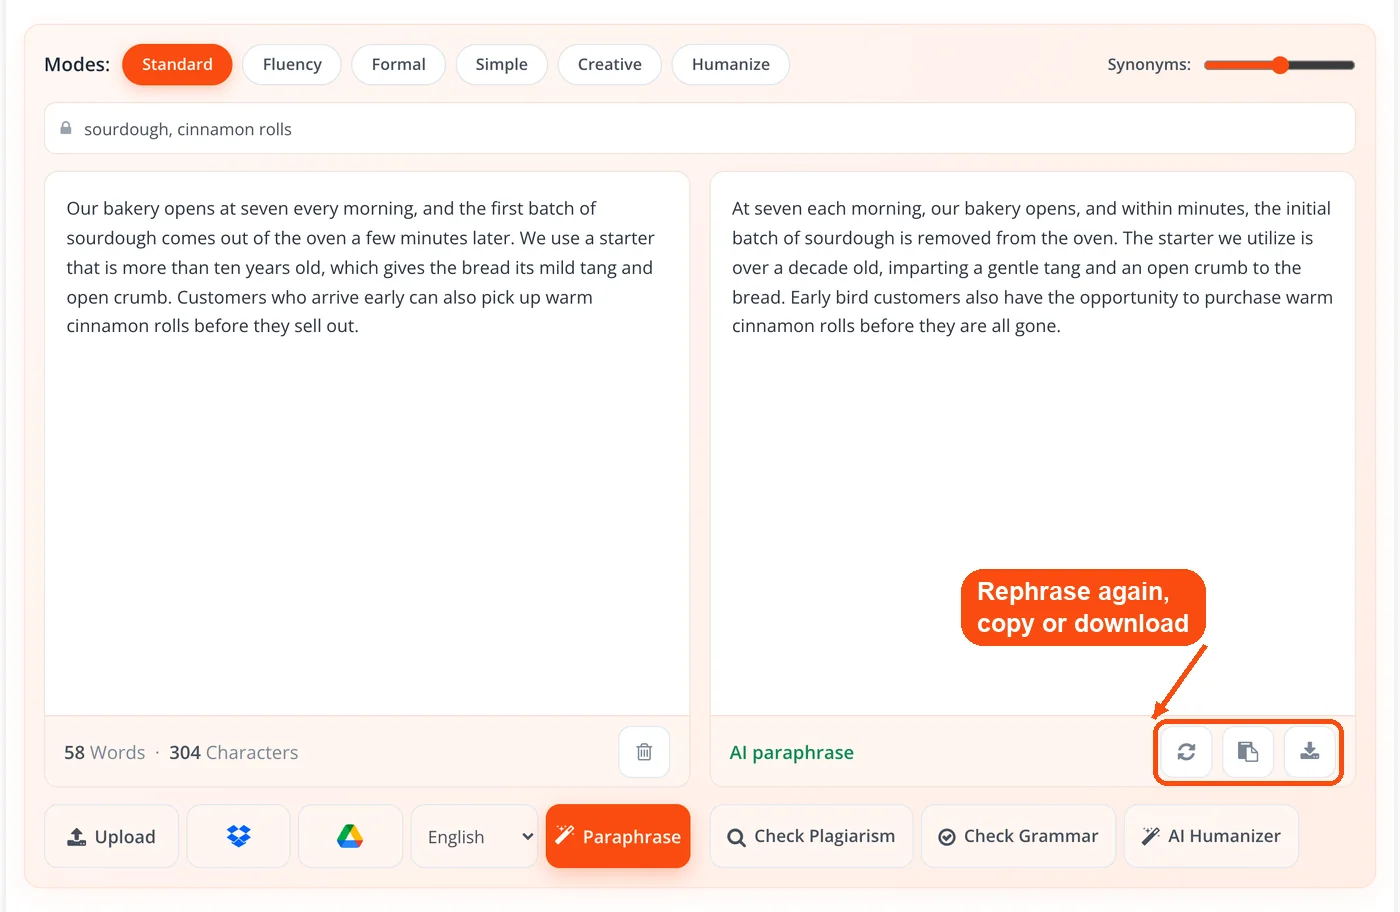
Task: Click the 'Synonyms:' label
Action: (x=1149, y=65)
